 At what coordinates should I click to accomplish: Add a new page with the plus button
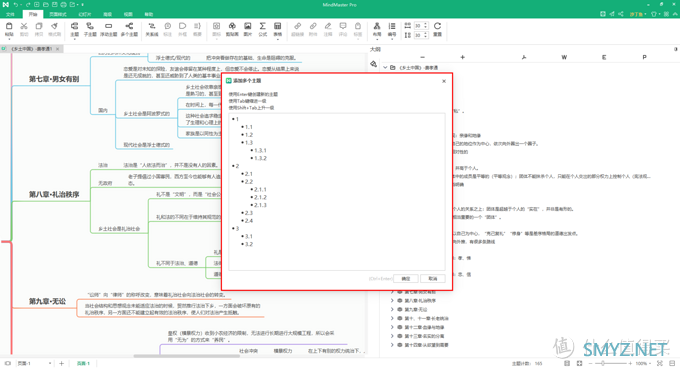click(x=61, y=363)
